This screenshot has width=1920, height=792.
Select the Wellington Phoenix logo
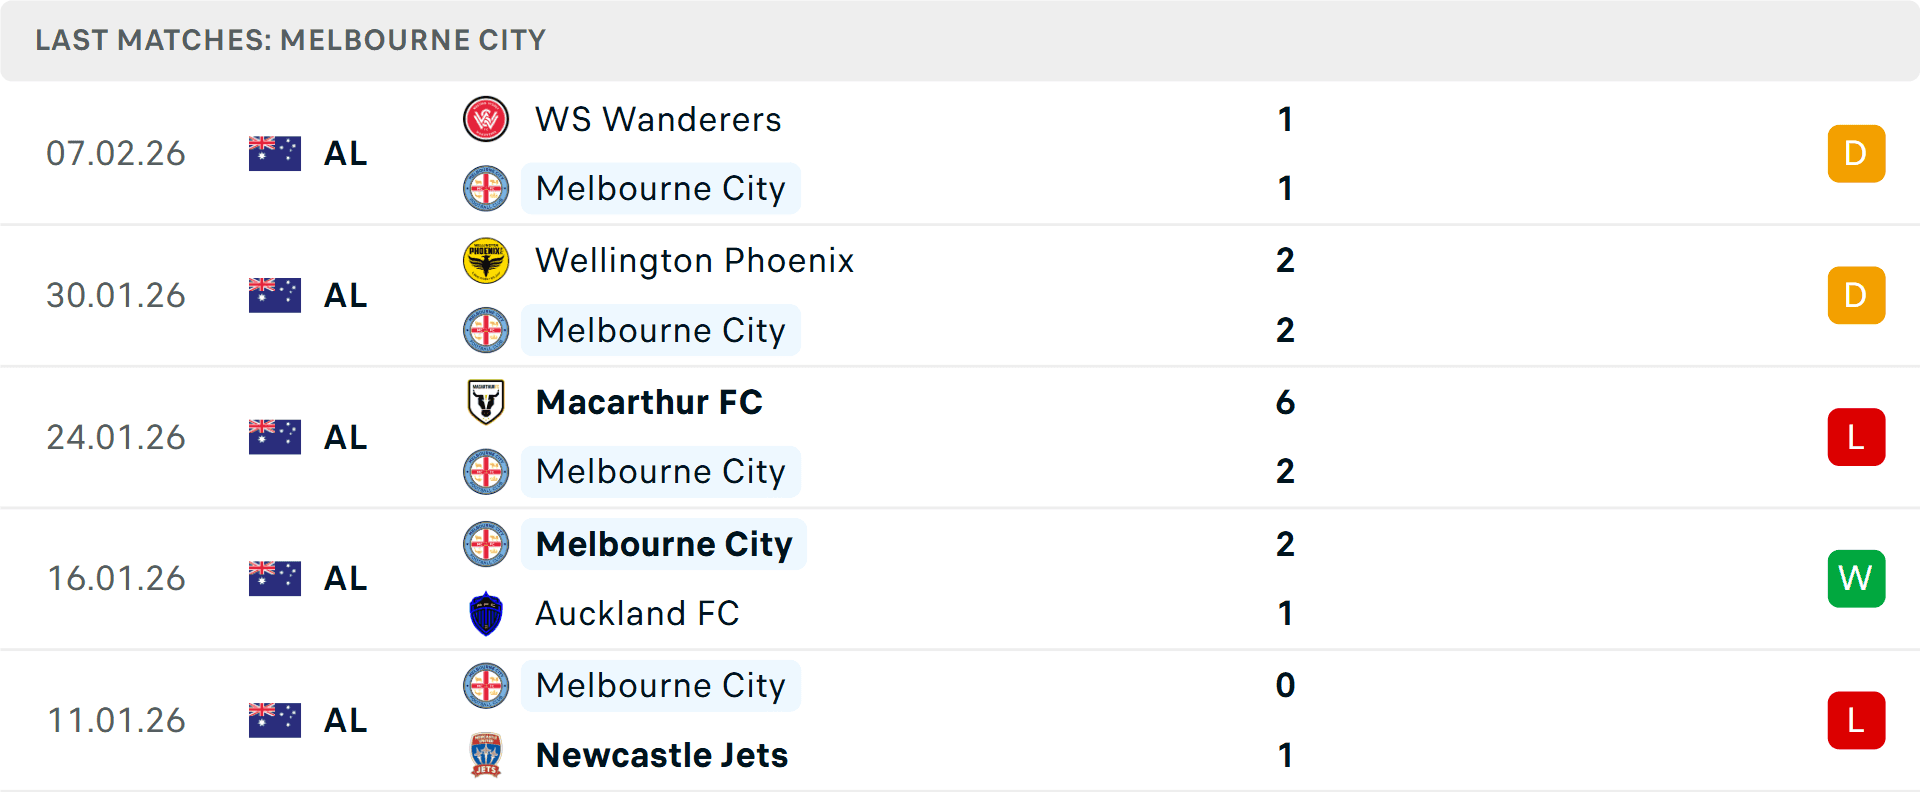(487, 261)
